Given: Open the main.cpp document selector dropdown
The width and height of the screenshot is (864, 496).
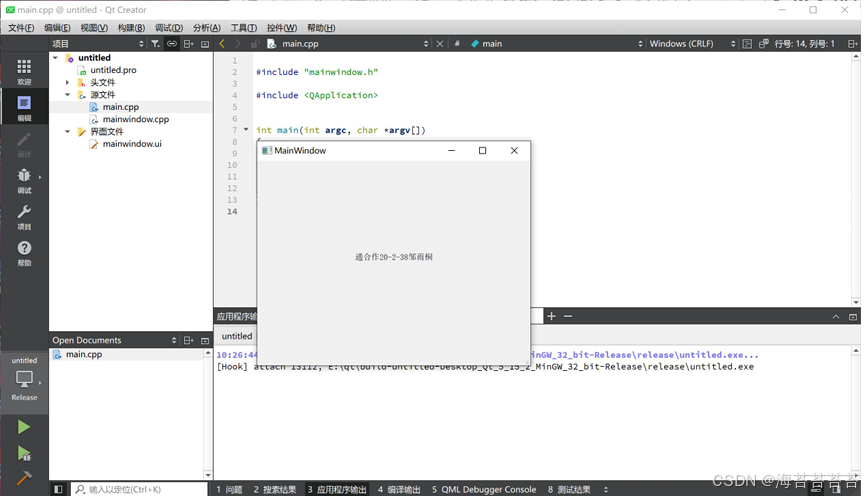Looking at the screenshot, I should (x=348, y=44).
